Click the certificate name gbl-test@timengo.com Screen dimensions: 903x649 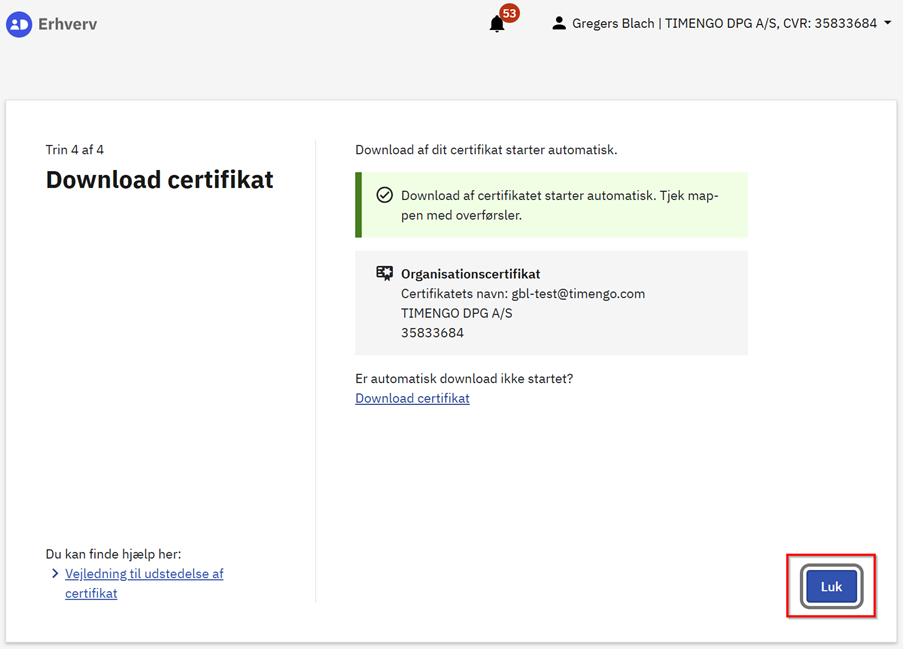pos(578,294)
